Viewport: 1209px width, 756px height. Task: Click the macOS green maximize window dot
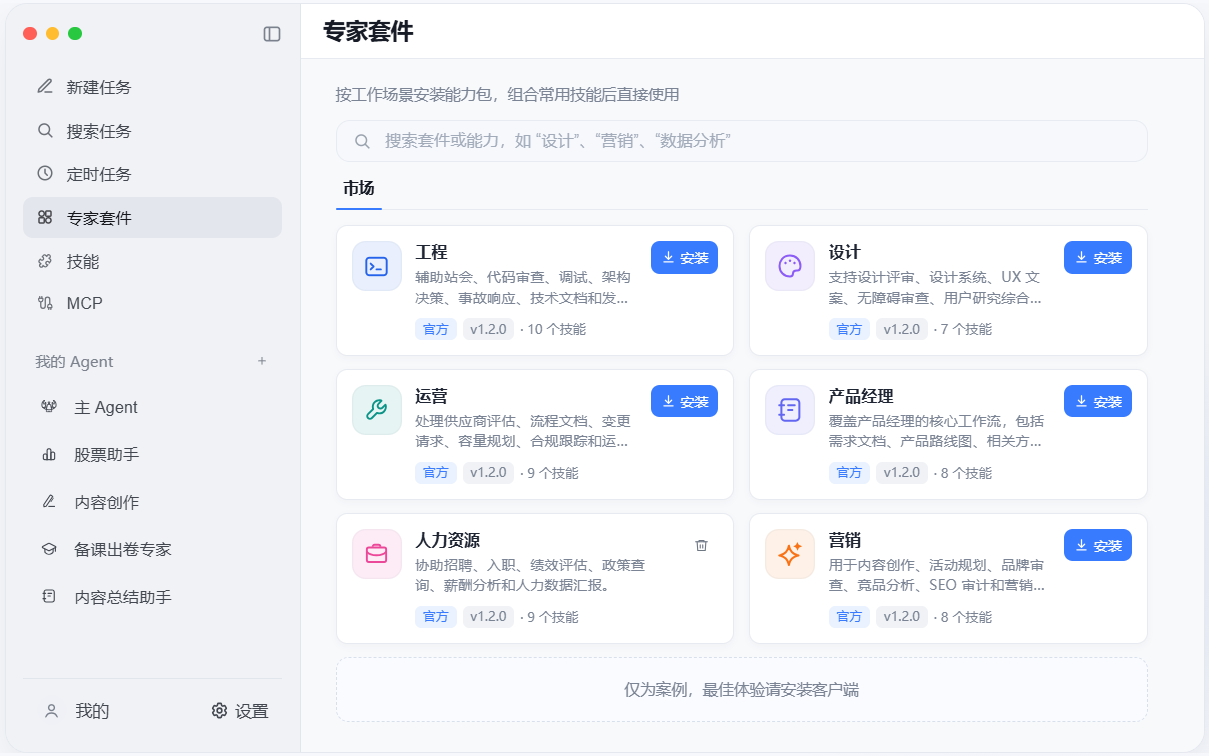[x=75, y=33]
